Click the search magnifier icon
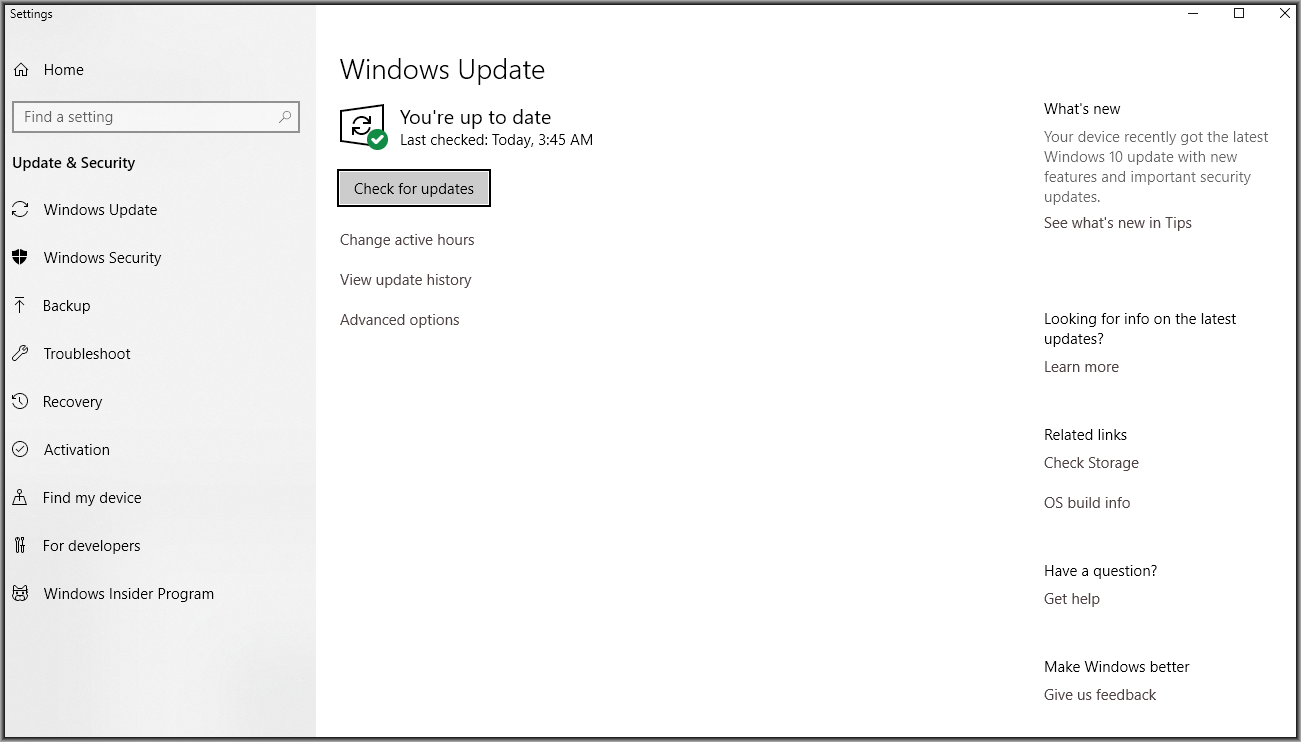 coord(285,117)
